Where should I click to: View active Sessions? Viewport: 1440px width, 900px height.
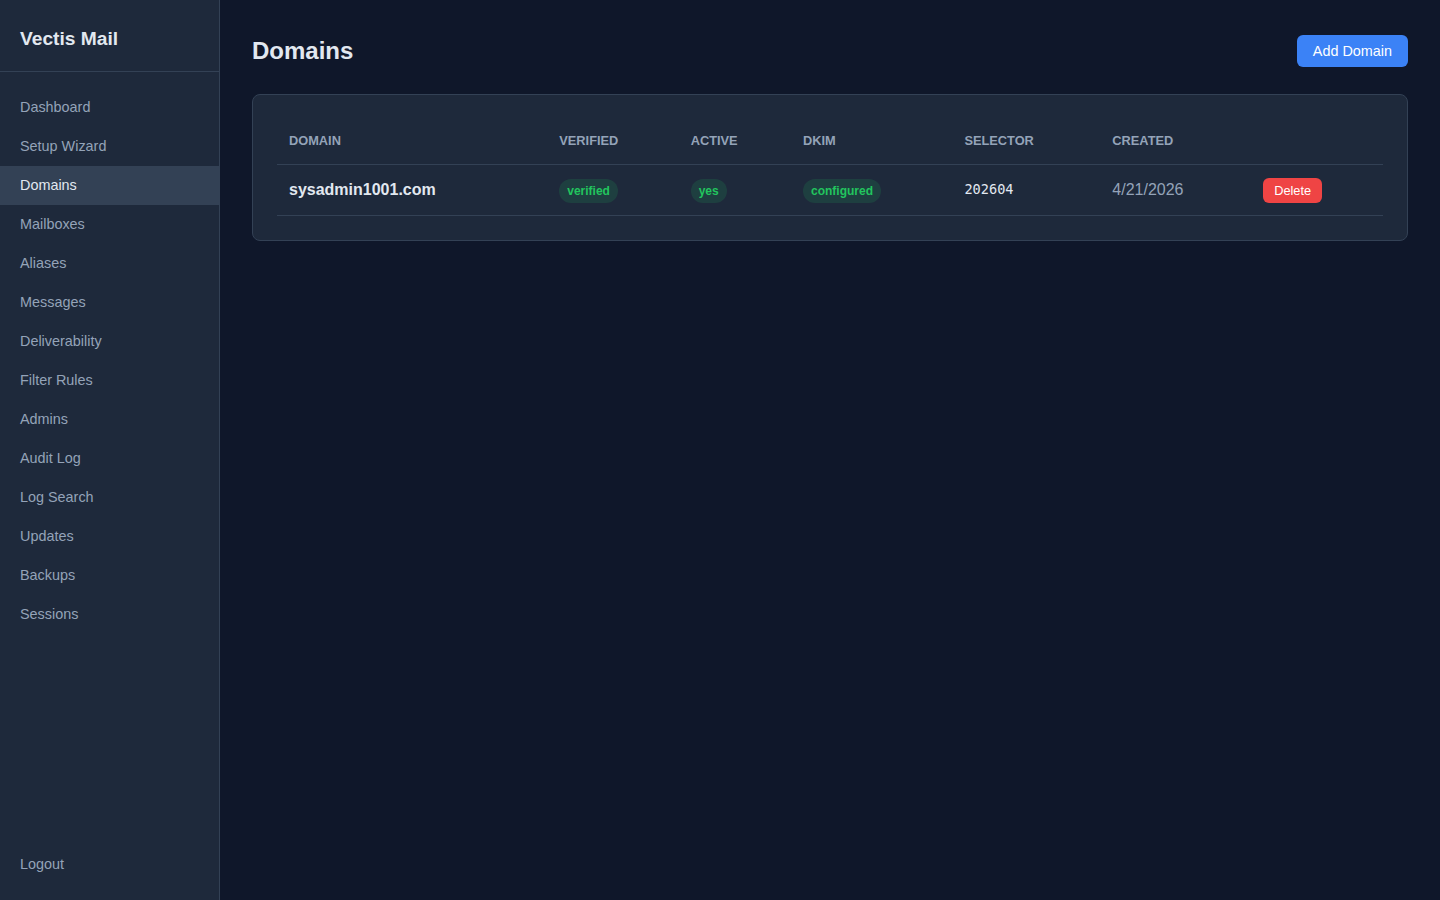(109, 614)
